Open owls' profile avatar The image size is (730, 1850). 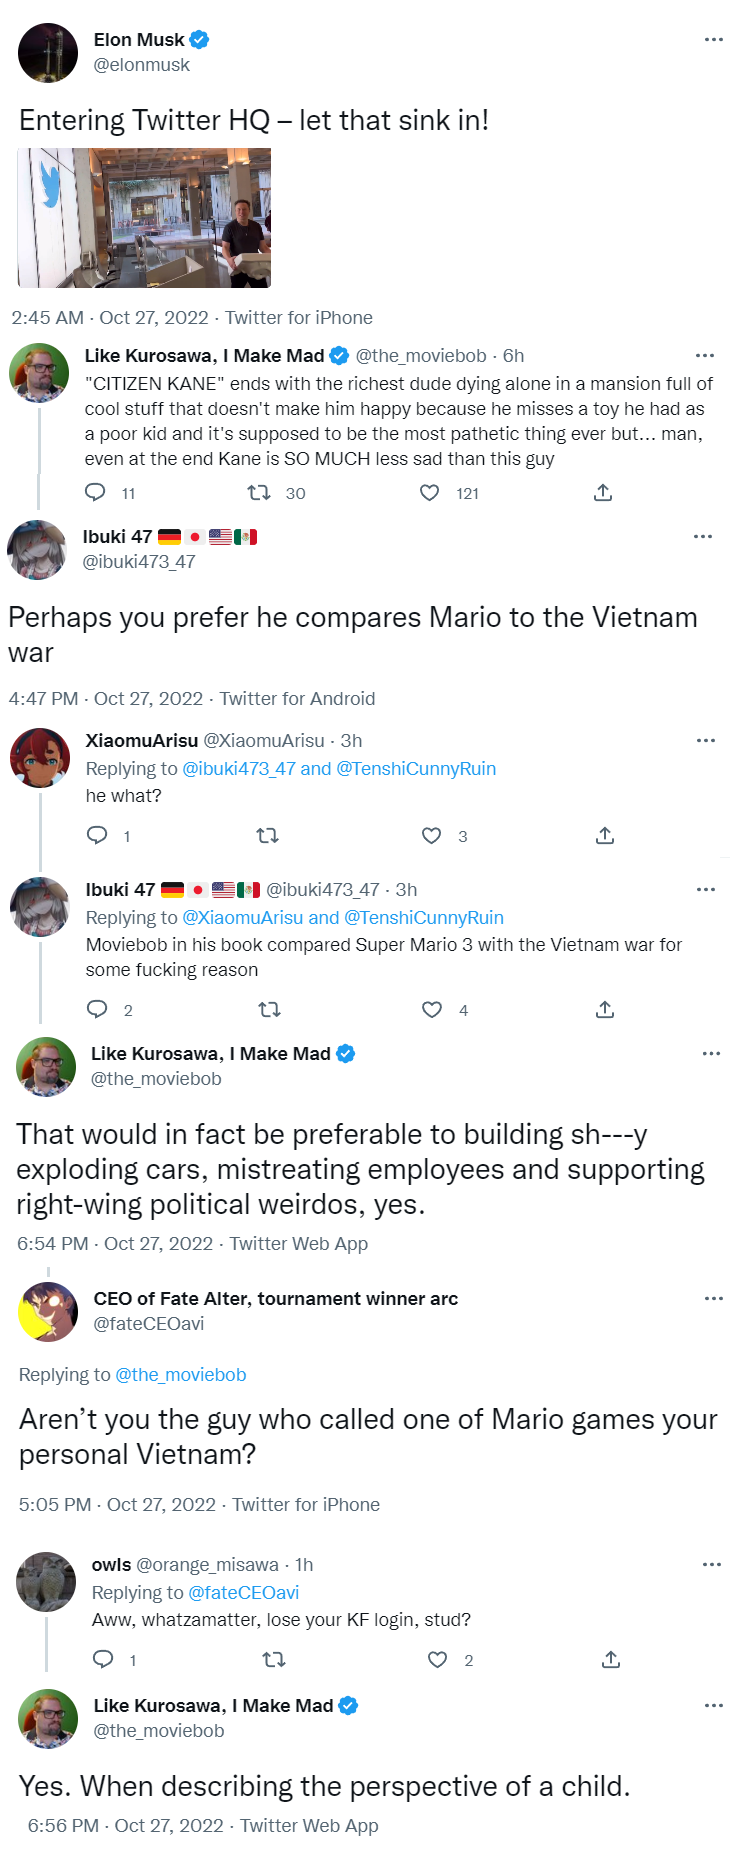click(x=46, y=1582)
